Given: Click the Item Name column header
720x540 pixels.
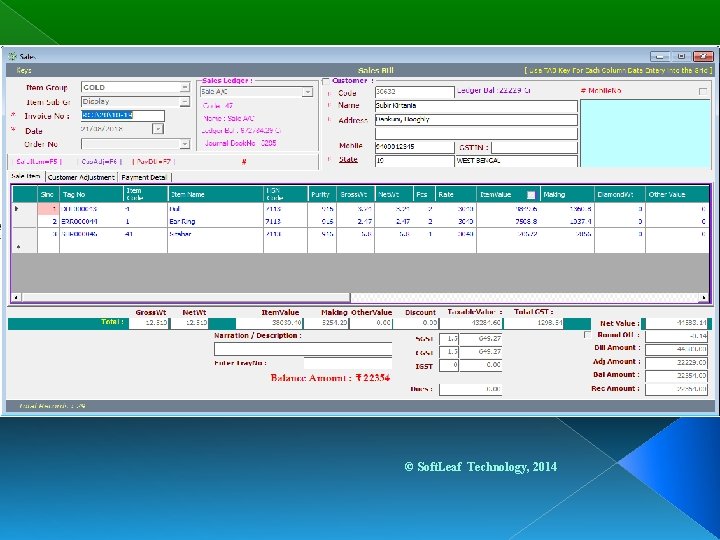Looking at the screenshot, I should point(215,194).
